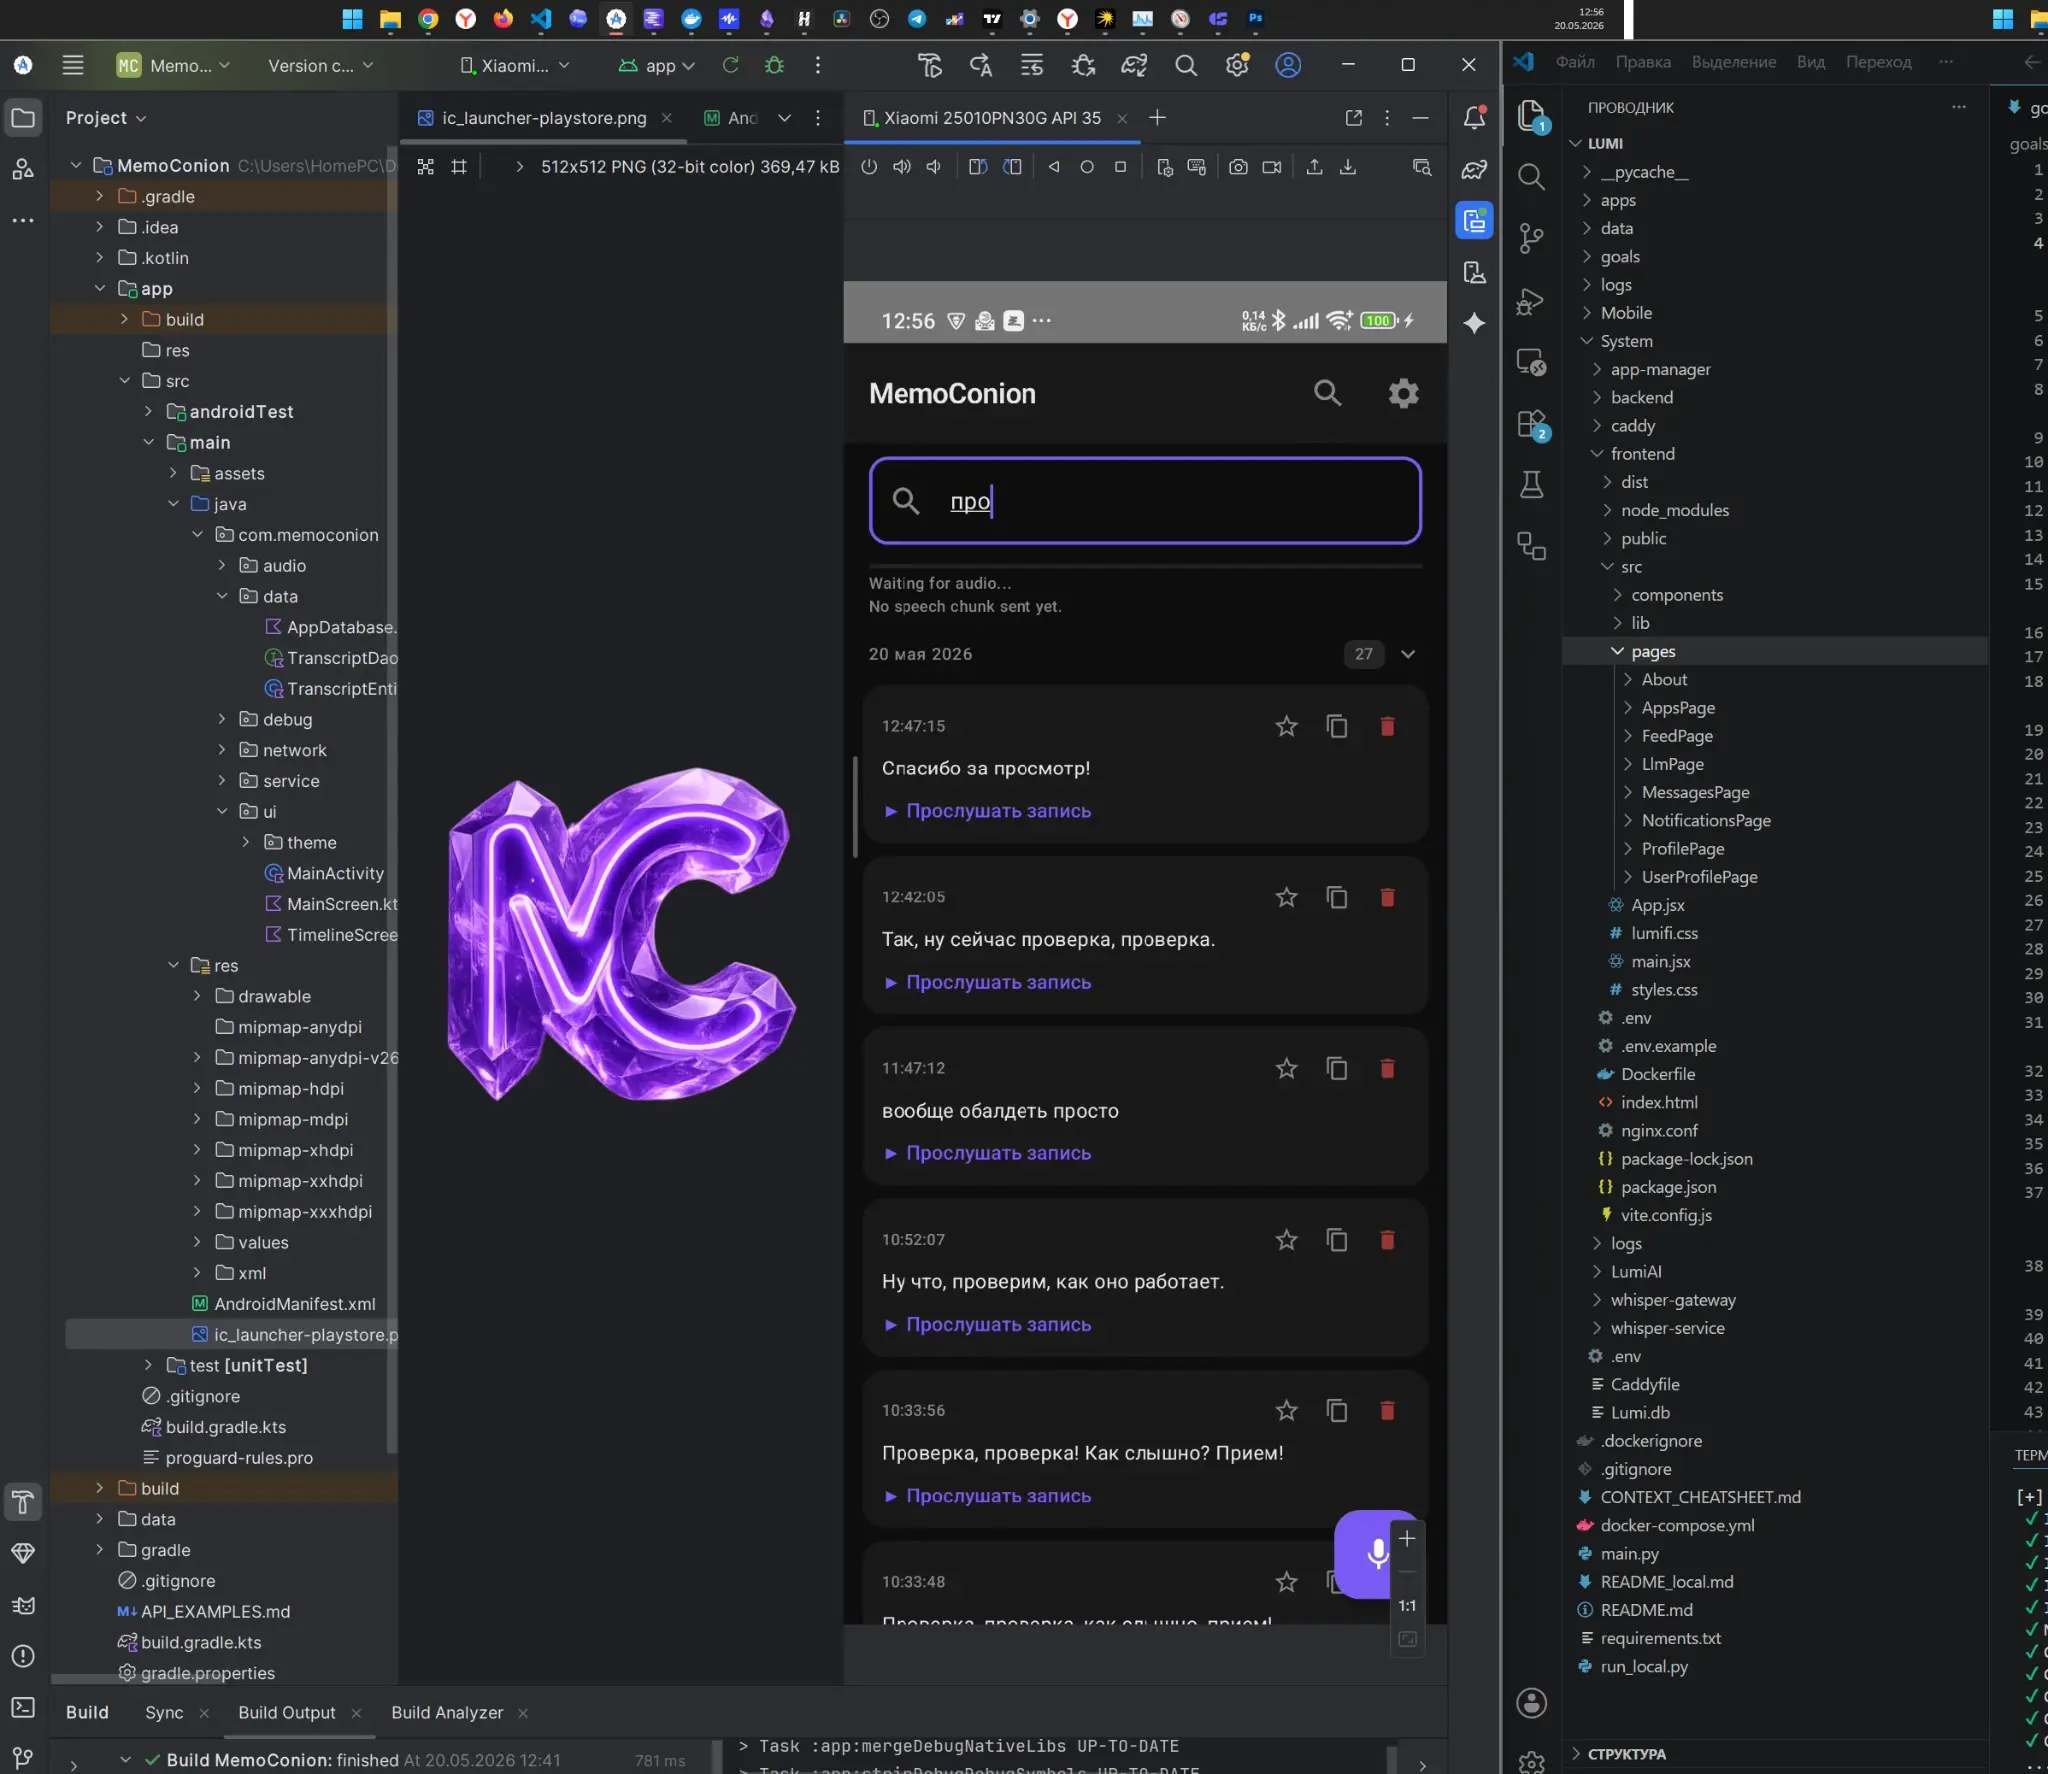Start screen recording in the device toolbar
This screenshot has height=1774, width=2048.
1272,167
